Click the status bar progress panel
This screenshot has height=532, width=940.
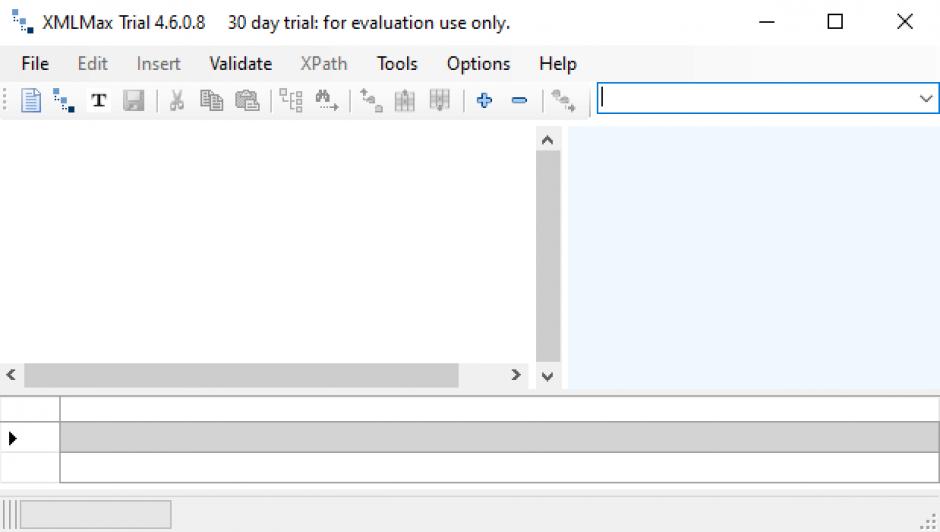click(96, 515)
